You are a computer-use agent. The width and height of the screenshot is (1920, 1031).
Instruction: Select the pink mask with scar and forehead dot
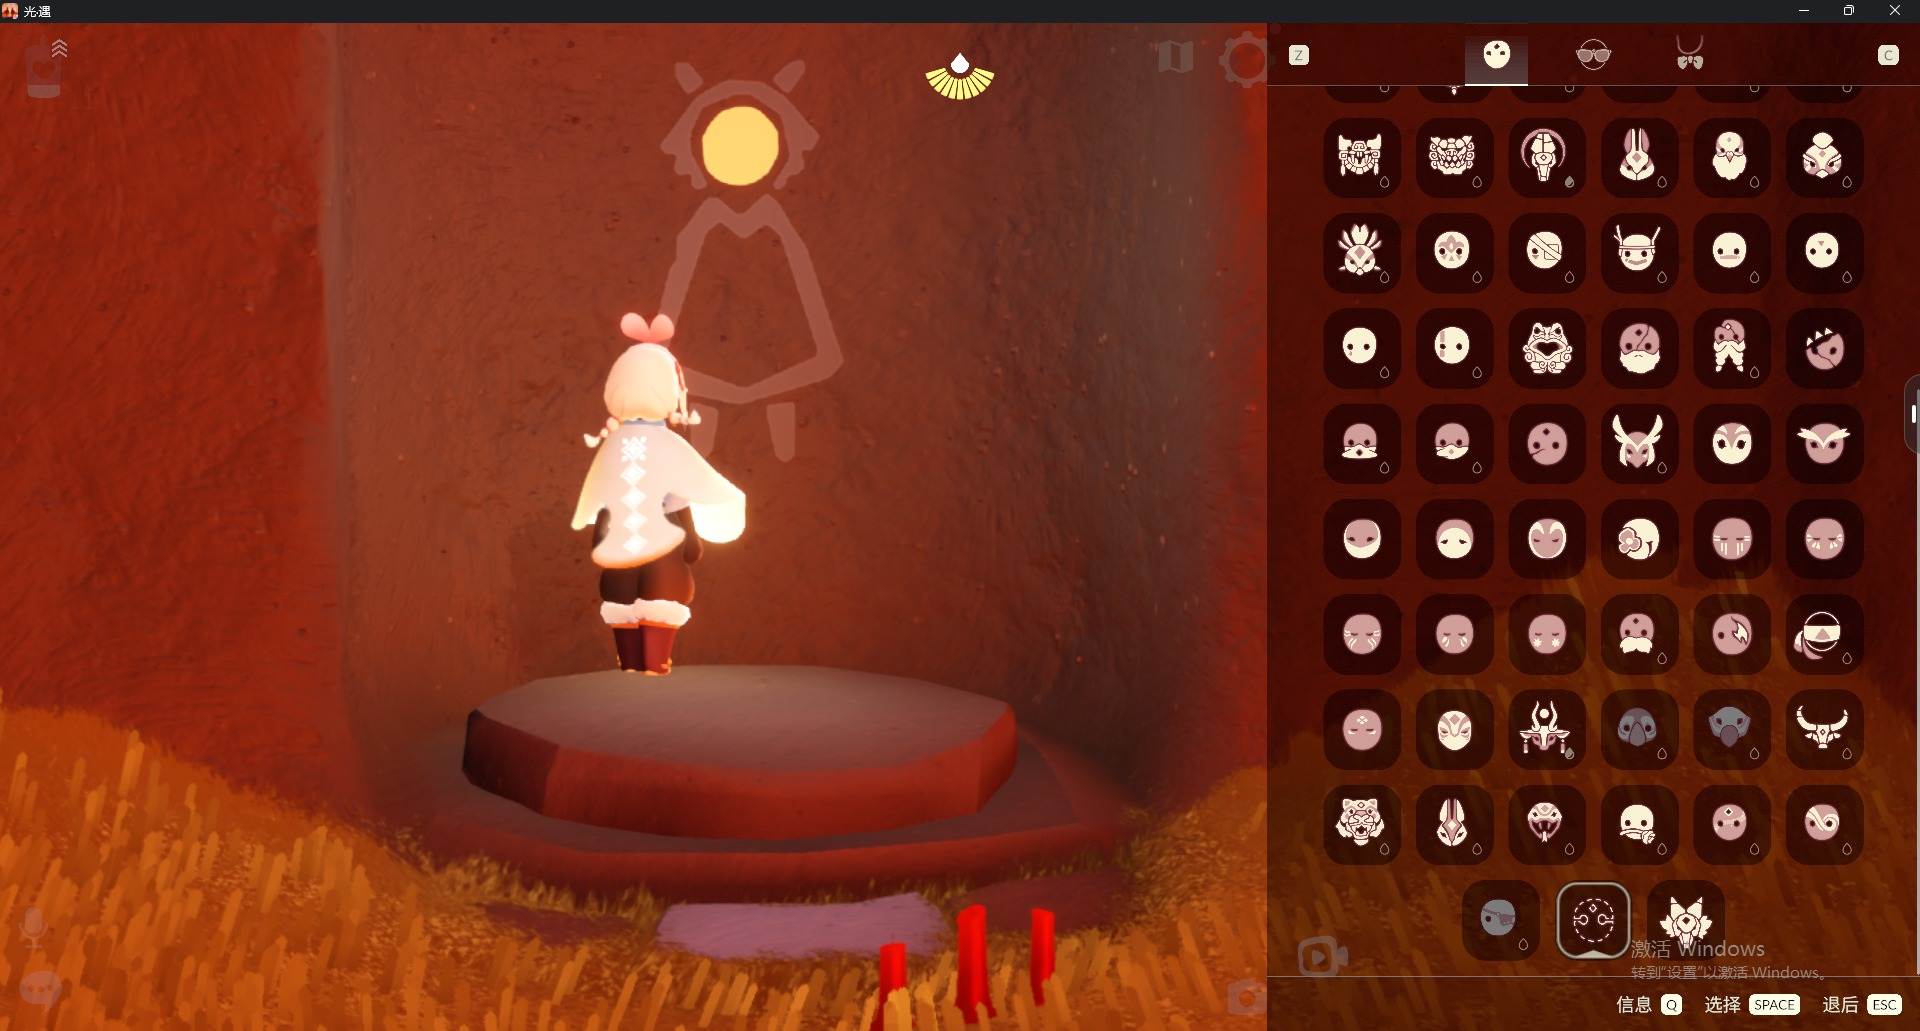[x=1546, y=442]
